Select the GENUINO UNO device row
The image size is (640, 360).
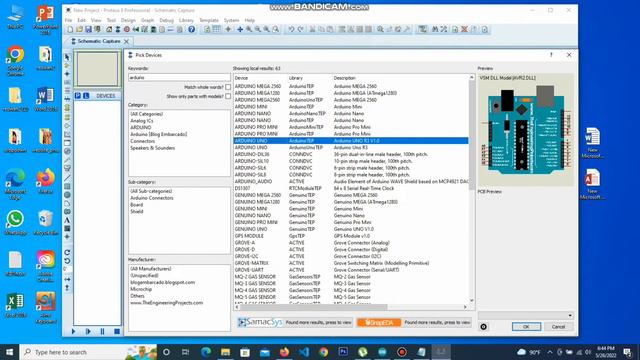(351, 229)
